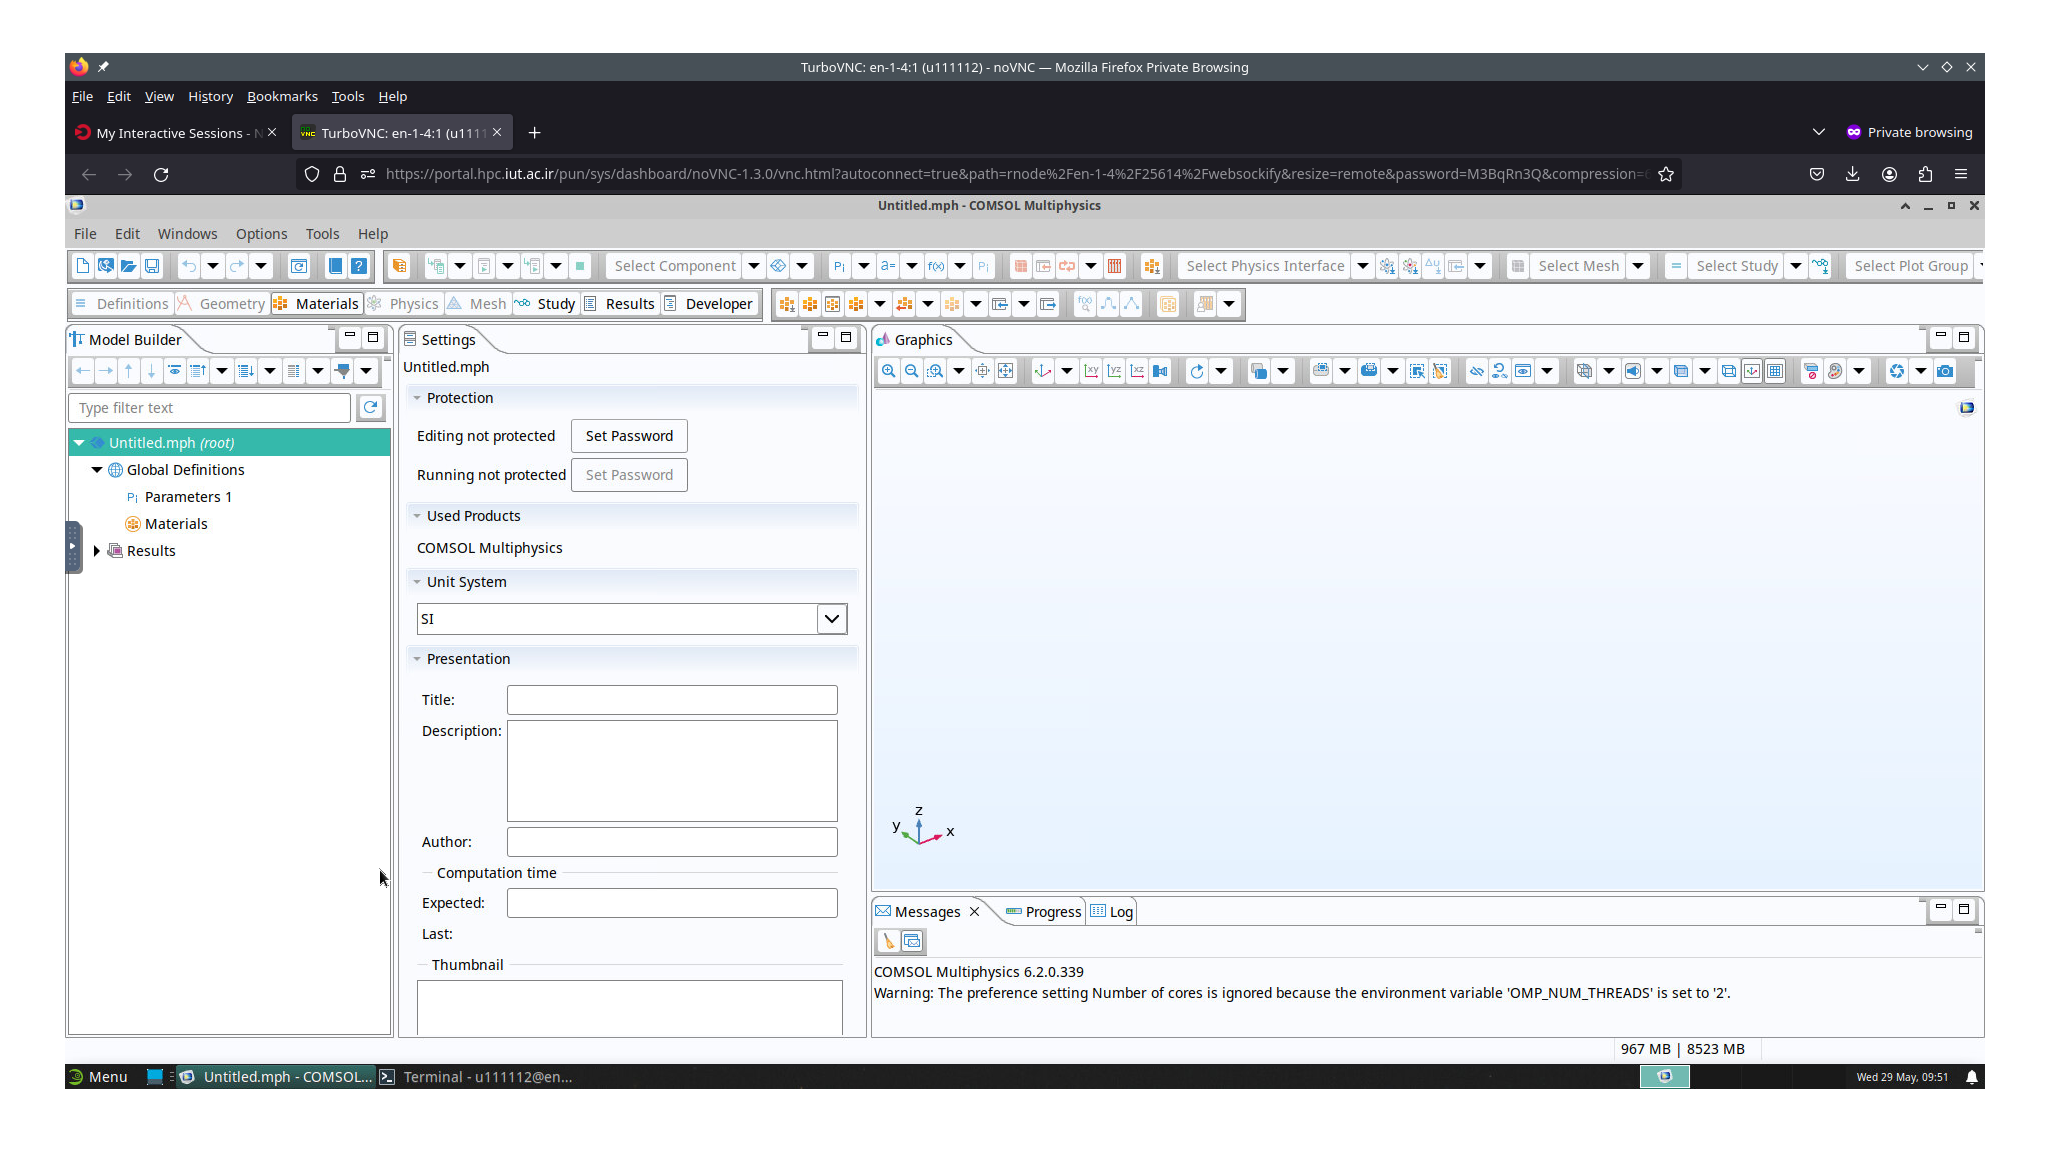Viewport: 2050px width, 1166px height.
Task: Toggle the grid display in Graphics toolbar
Action: (x=1775, y=371)
